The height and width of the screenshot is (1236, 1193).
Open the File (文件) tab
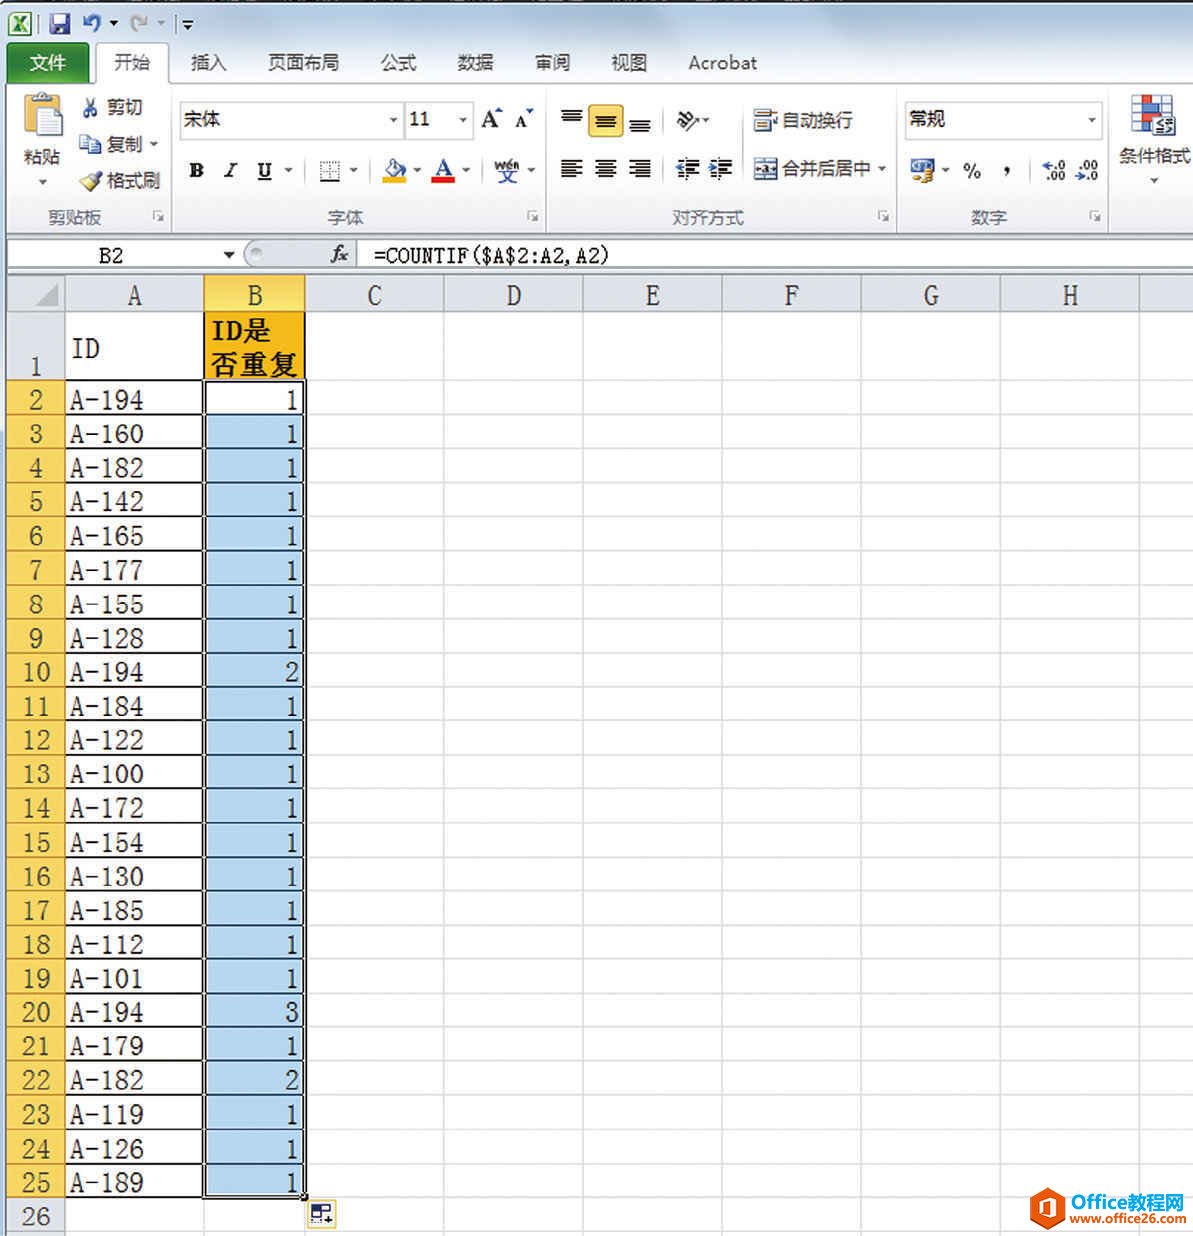48,63
